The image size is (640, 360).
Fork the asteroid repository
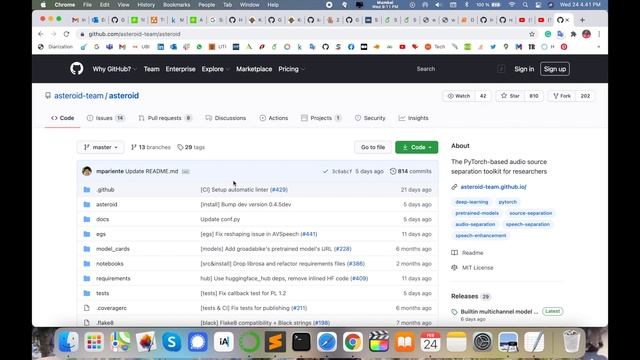[x=562, y=96]
